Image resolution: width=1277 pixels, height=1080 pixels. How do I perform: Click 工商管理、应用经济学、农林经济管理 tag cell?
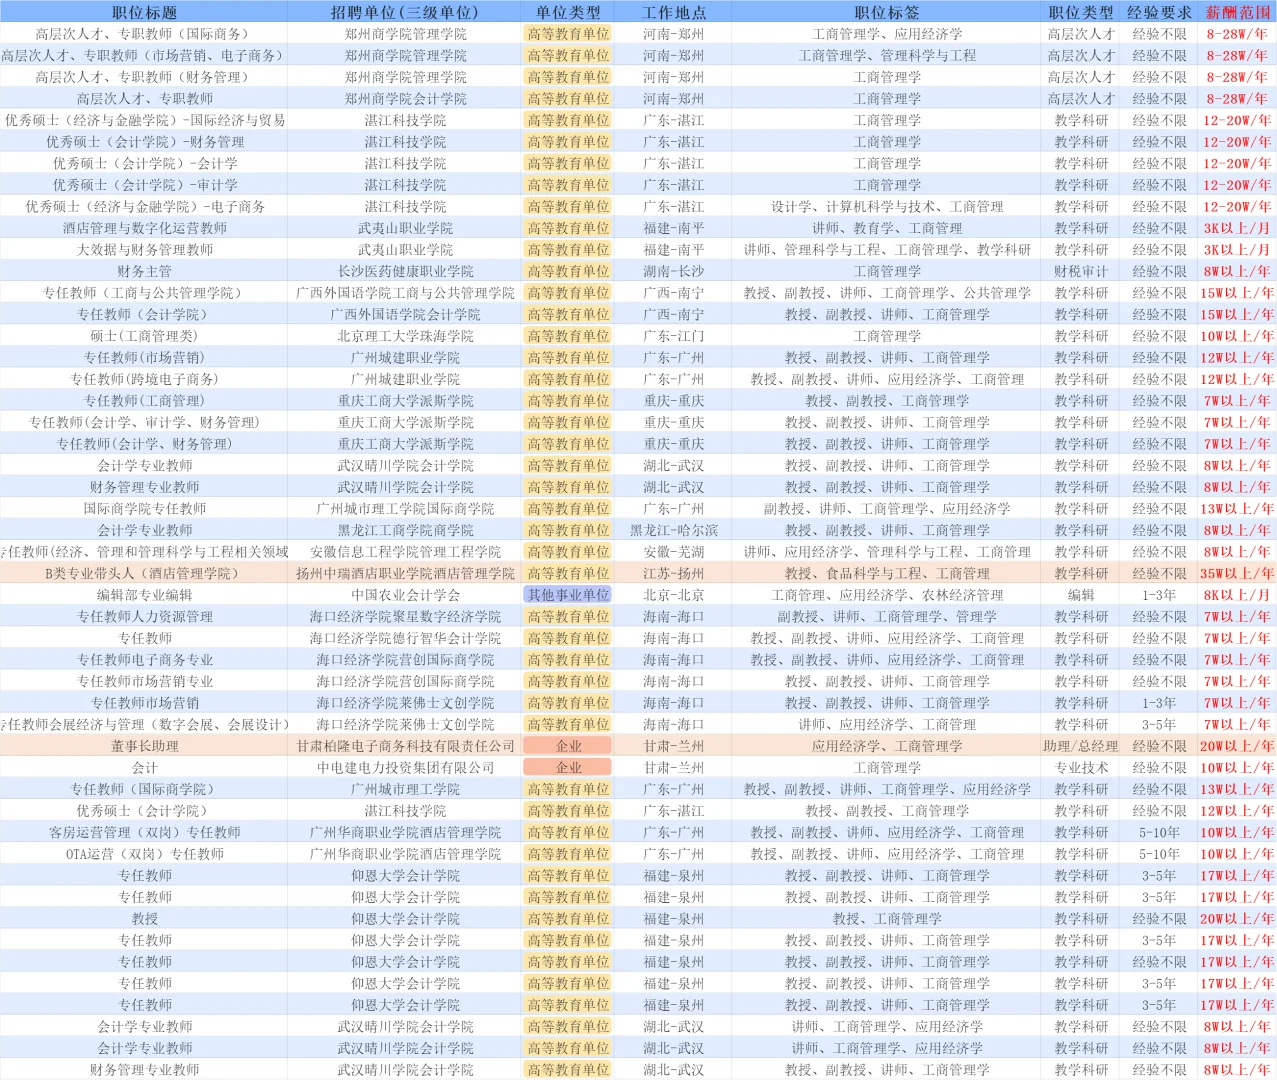tap(886, 595)
